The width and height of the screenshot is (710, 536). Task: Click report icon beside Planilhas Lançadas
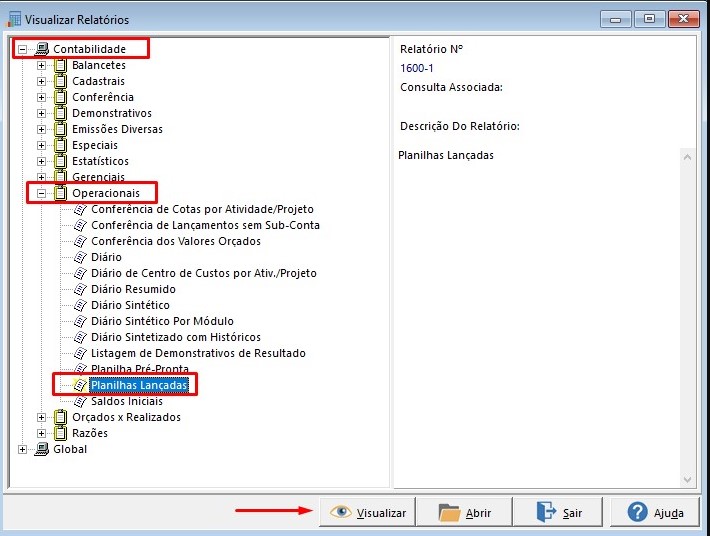coord(80,385)
